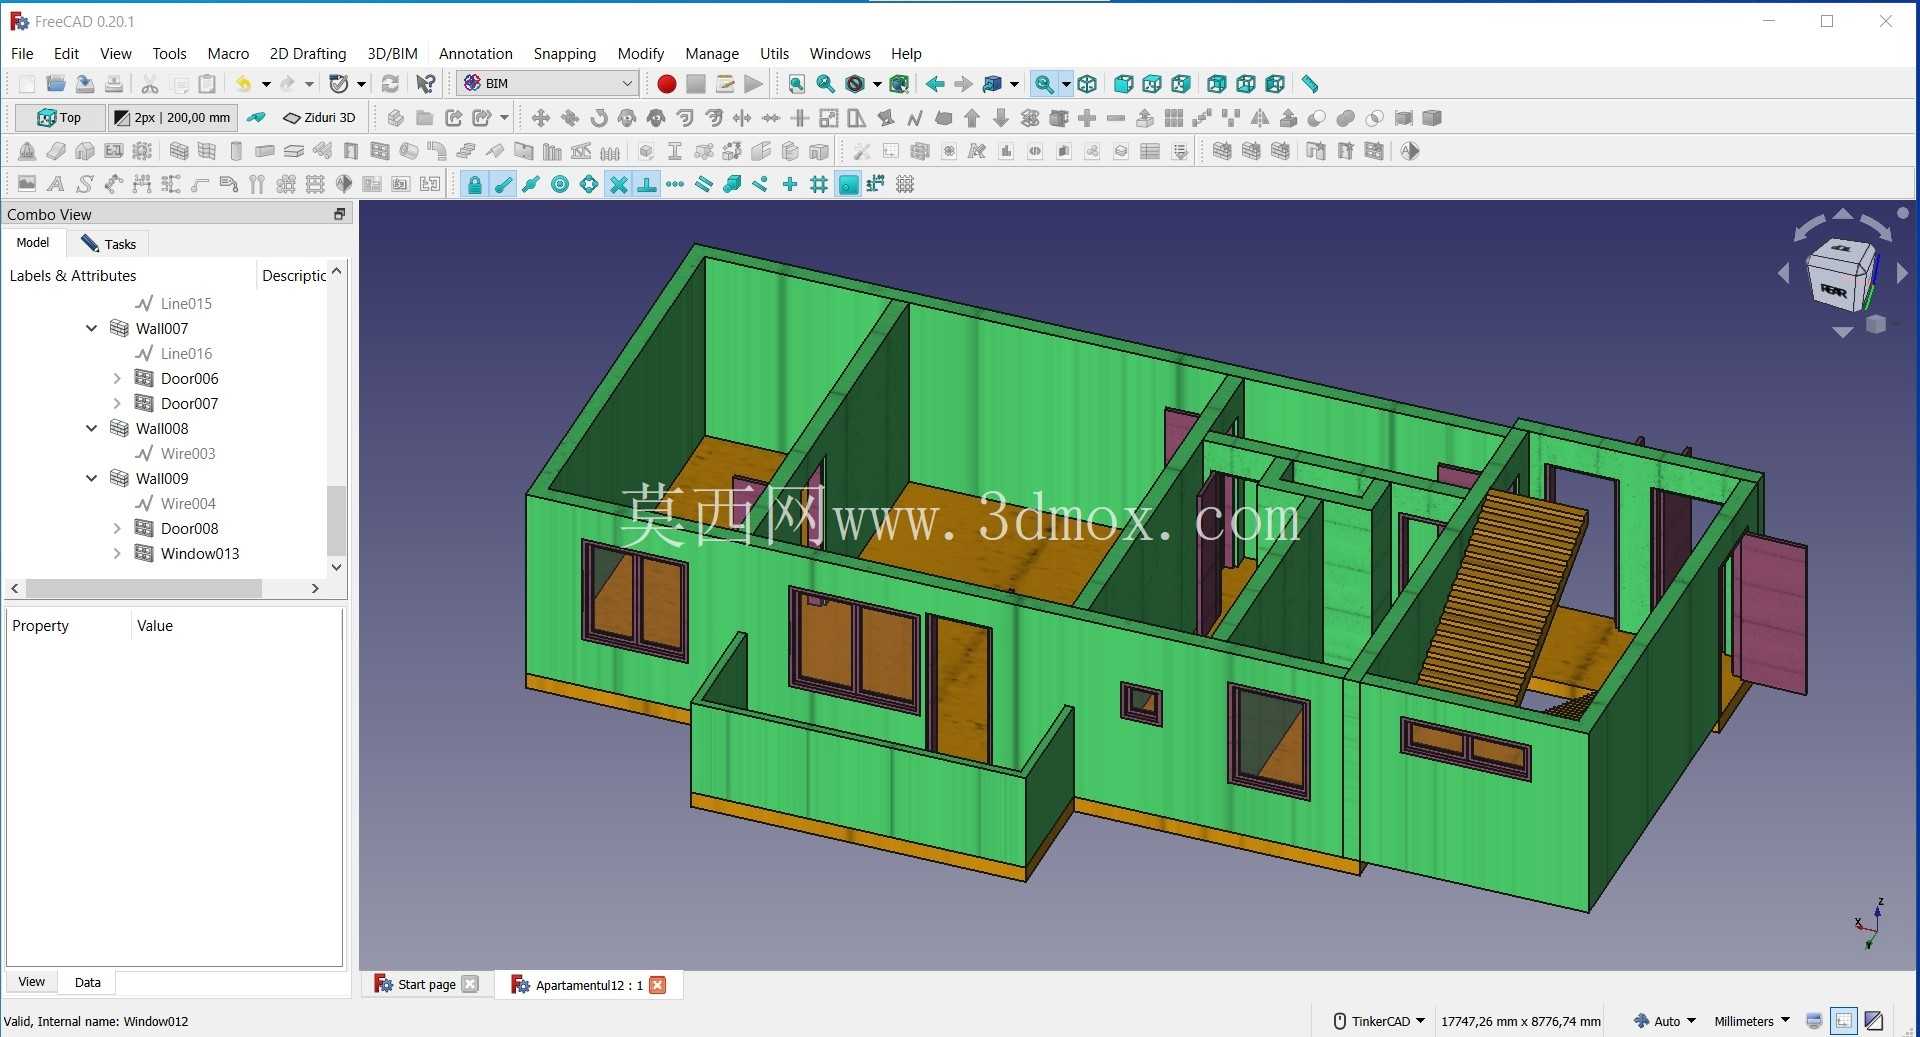Click the tree view vertical scrollbar

point(336,520)
